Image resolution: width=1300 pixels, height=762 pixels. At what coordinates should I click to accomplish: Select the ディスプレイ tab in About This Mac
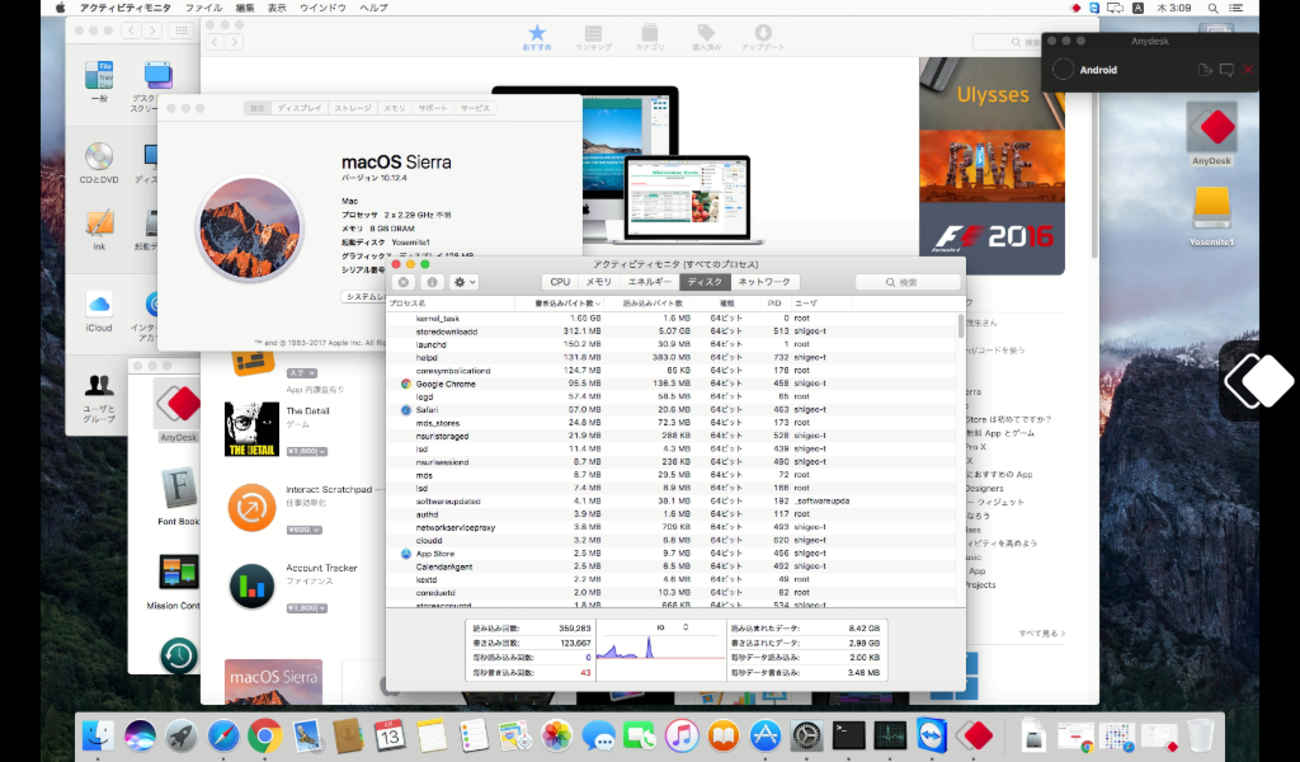(299, 108)
